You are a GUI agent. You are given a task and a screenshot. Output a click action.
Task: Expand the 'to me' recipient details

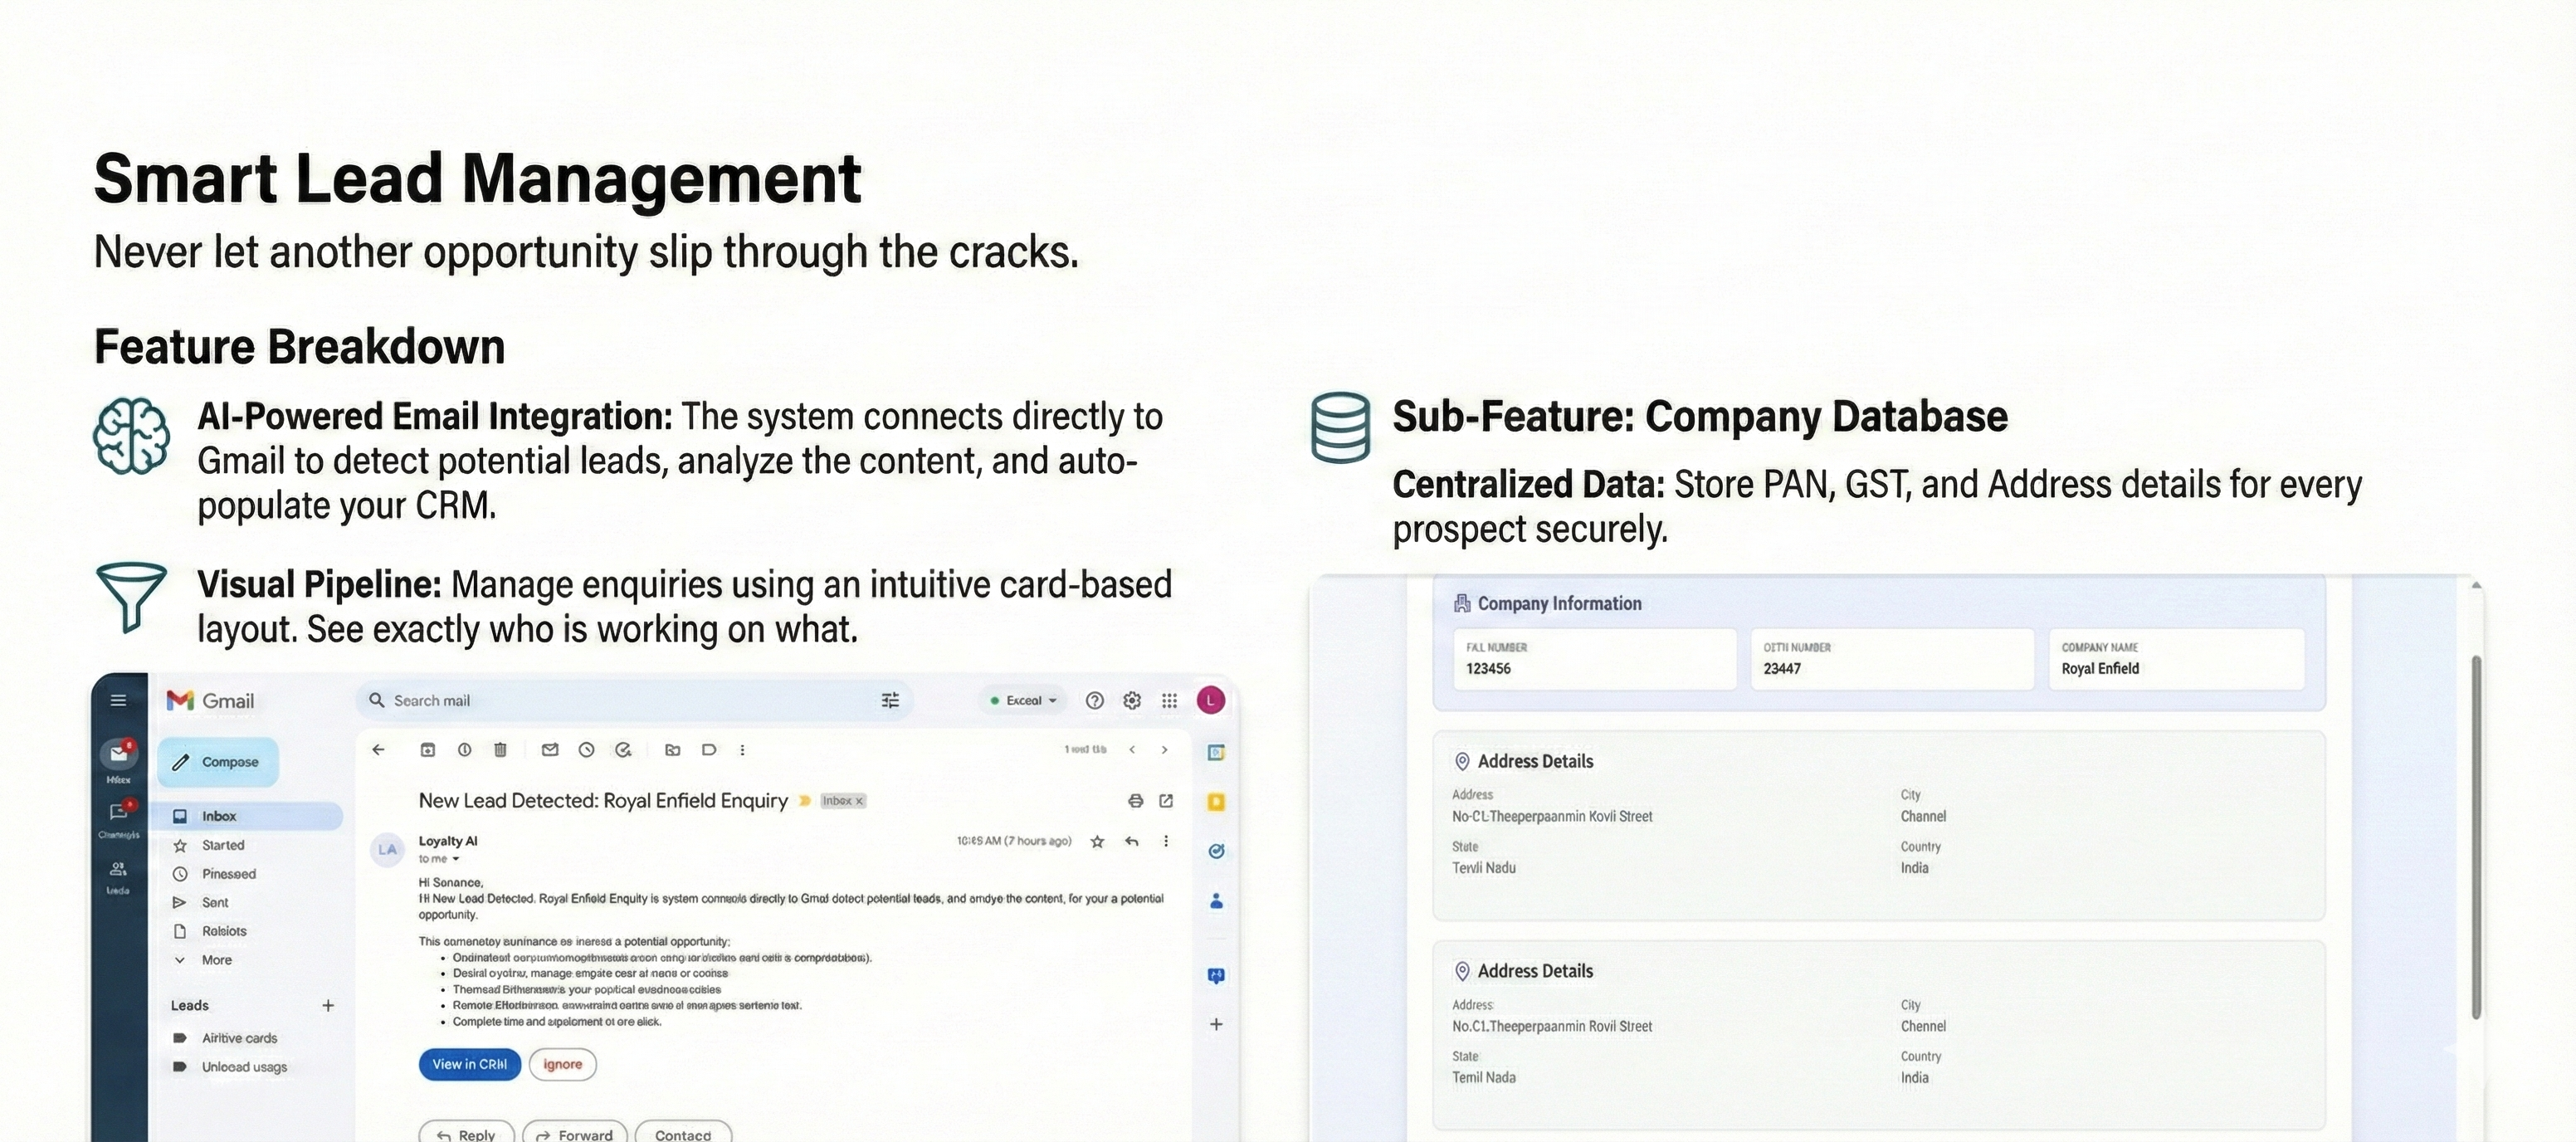456,859
